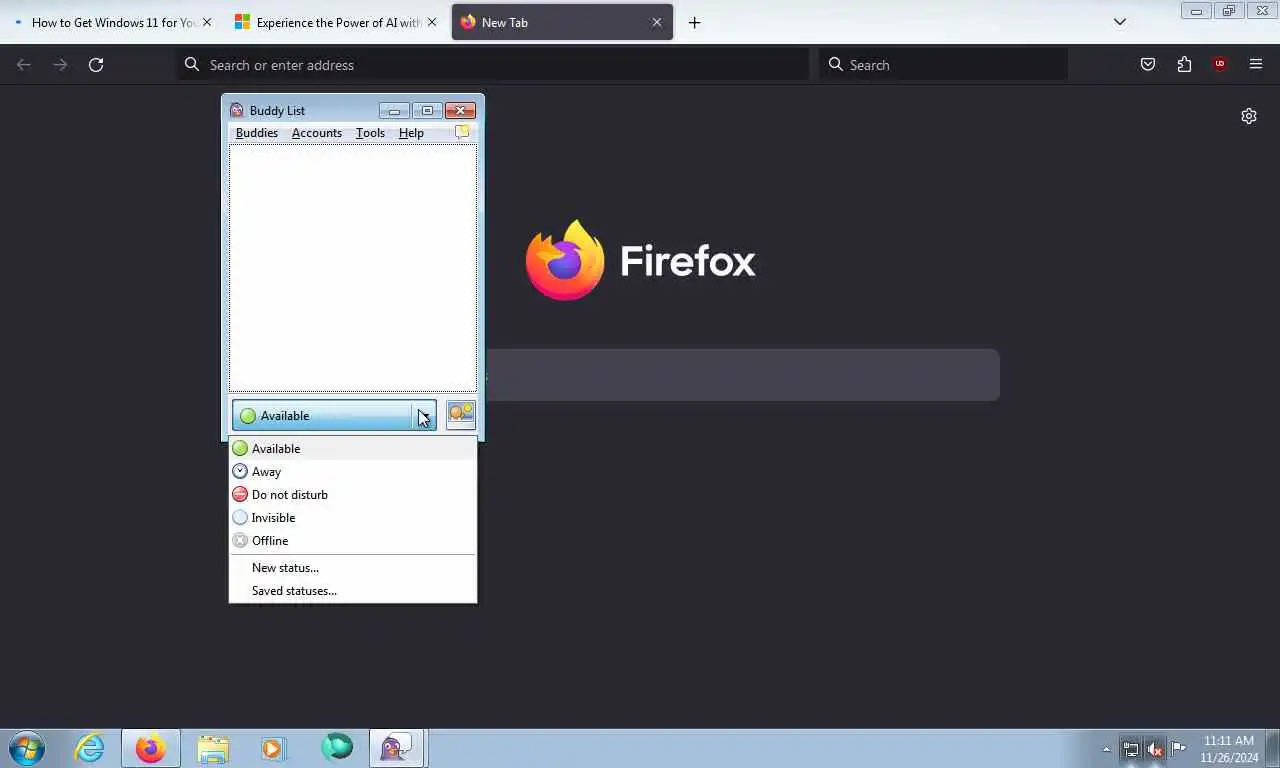Show hidden system tray icons arrow
This screenshot has height=768, width=1280.
pyautogui.click(x=1106, y=749)
